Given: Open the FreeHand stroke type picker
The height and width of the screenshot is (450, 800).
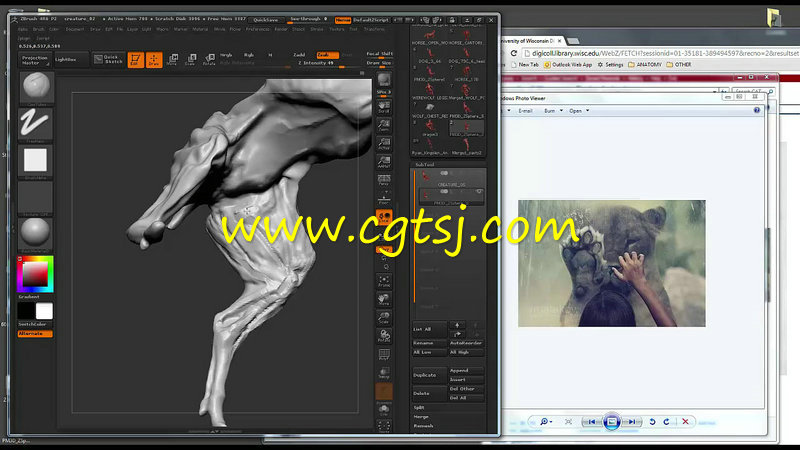Looking at the screenshot, I should pyautogui.click(x=36, y=124).
